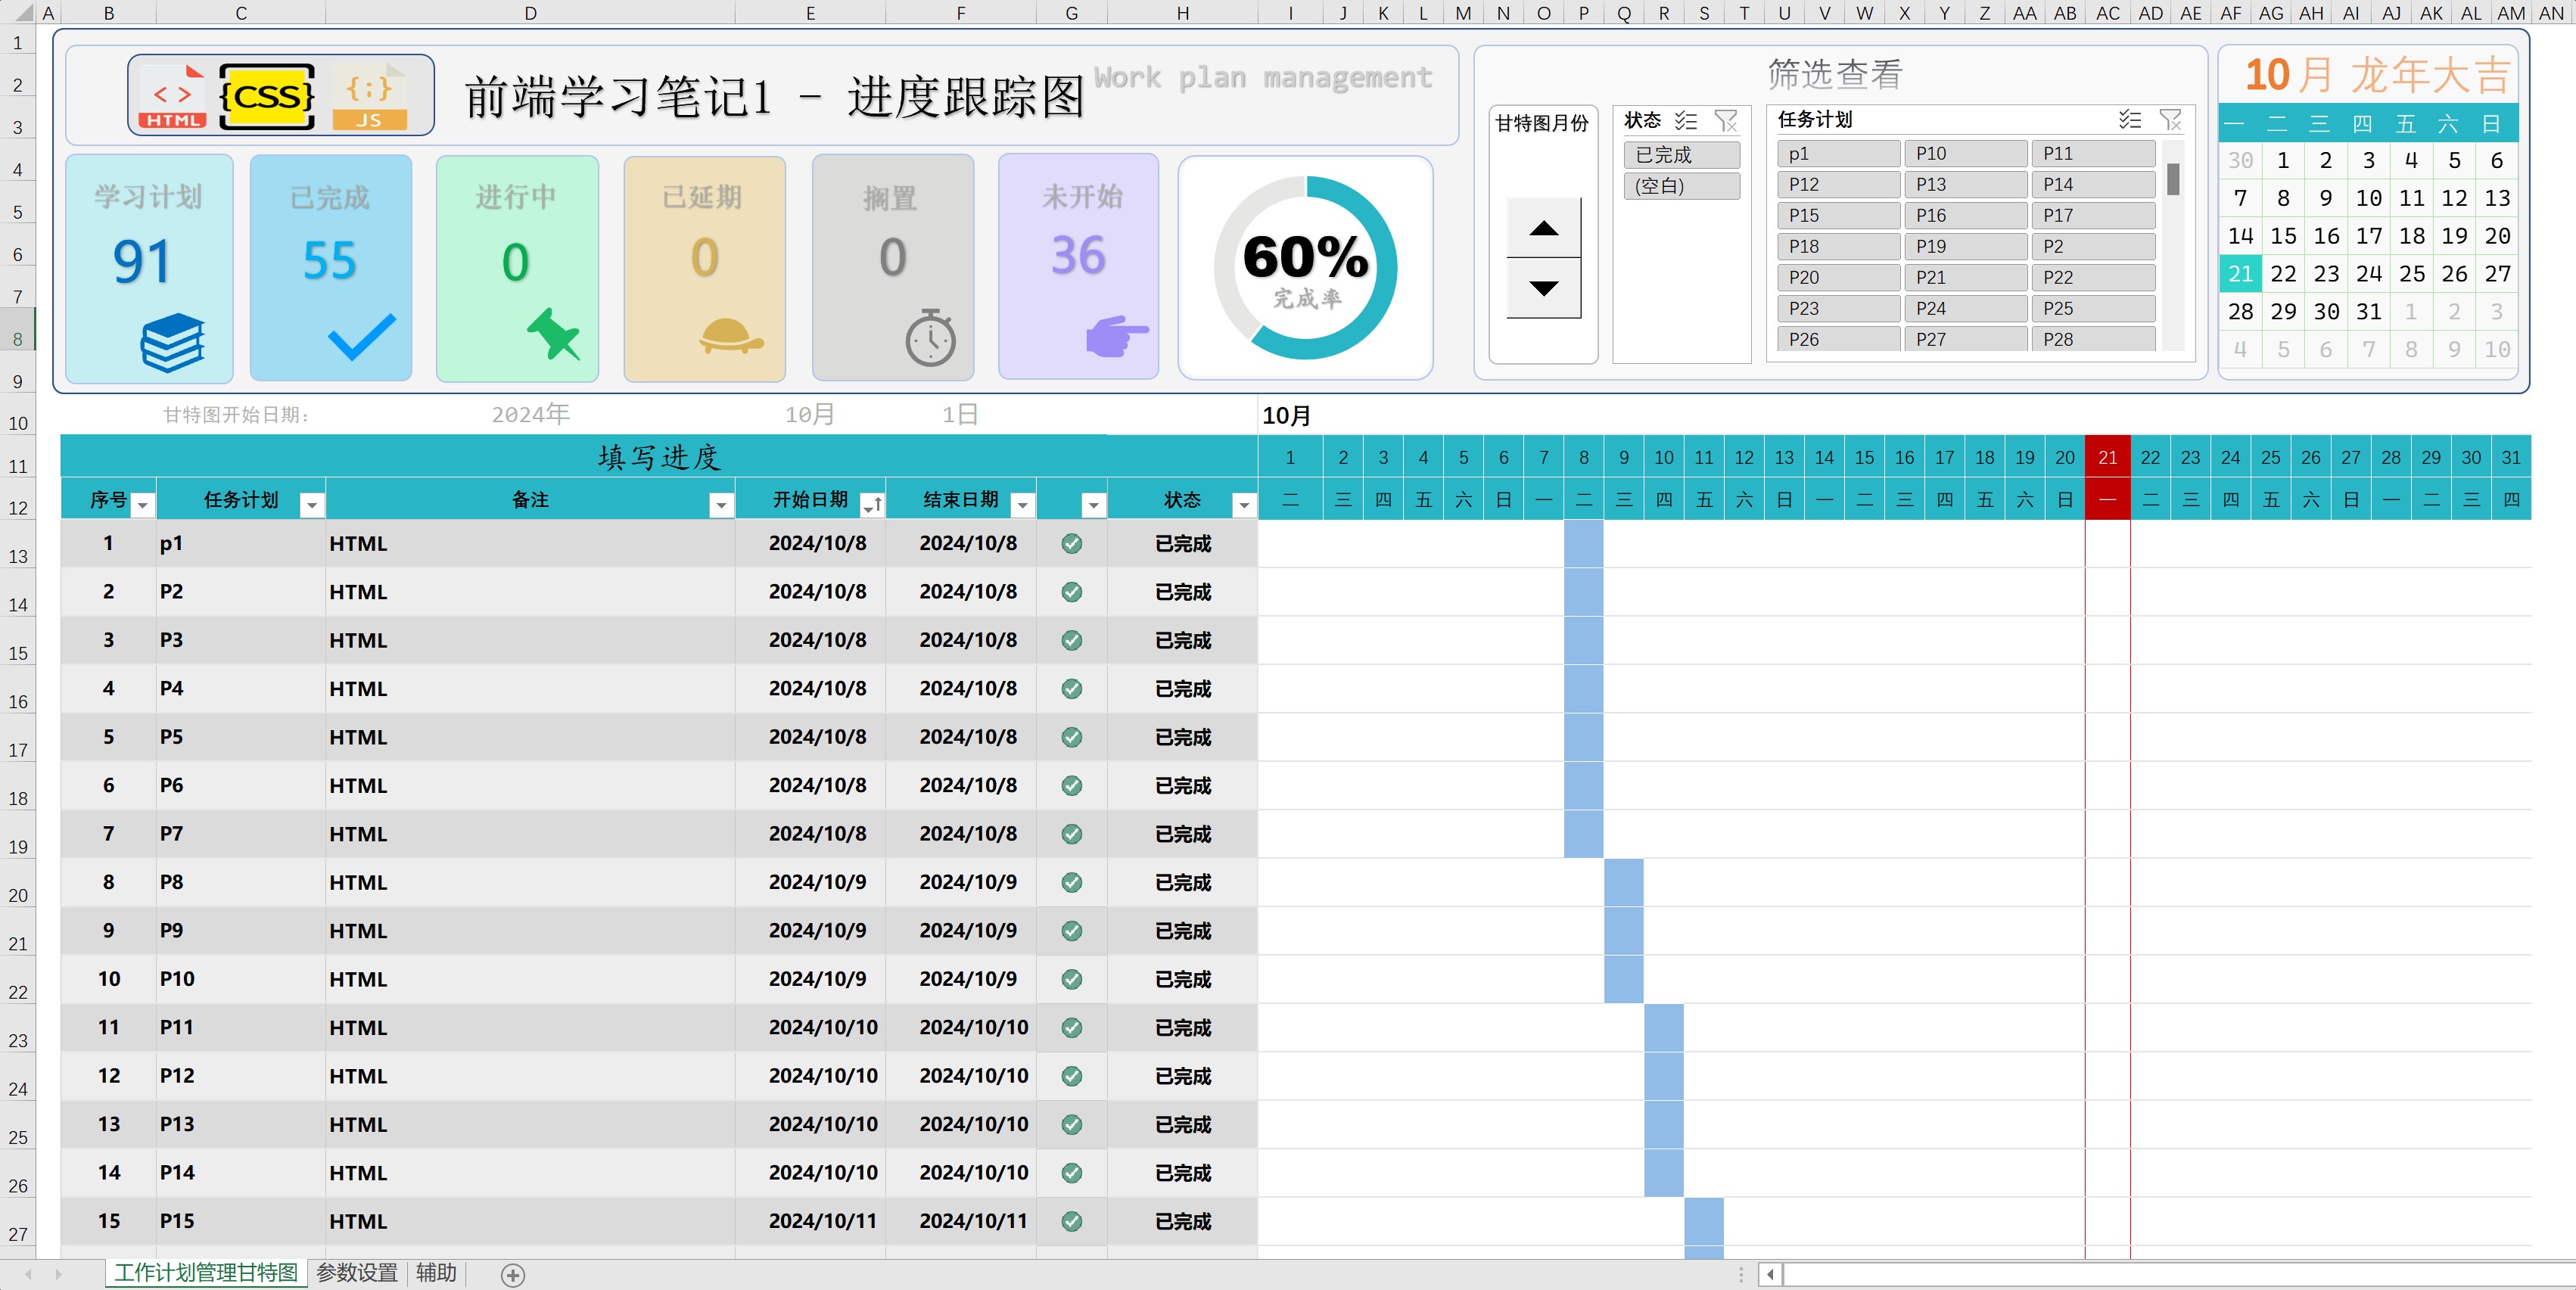The height and width of the screenshot is (1290, 2576).
Task: Click the Gantt bar for P8 row
Action: tap(1623, 882)
